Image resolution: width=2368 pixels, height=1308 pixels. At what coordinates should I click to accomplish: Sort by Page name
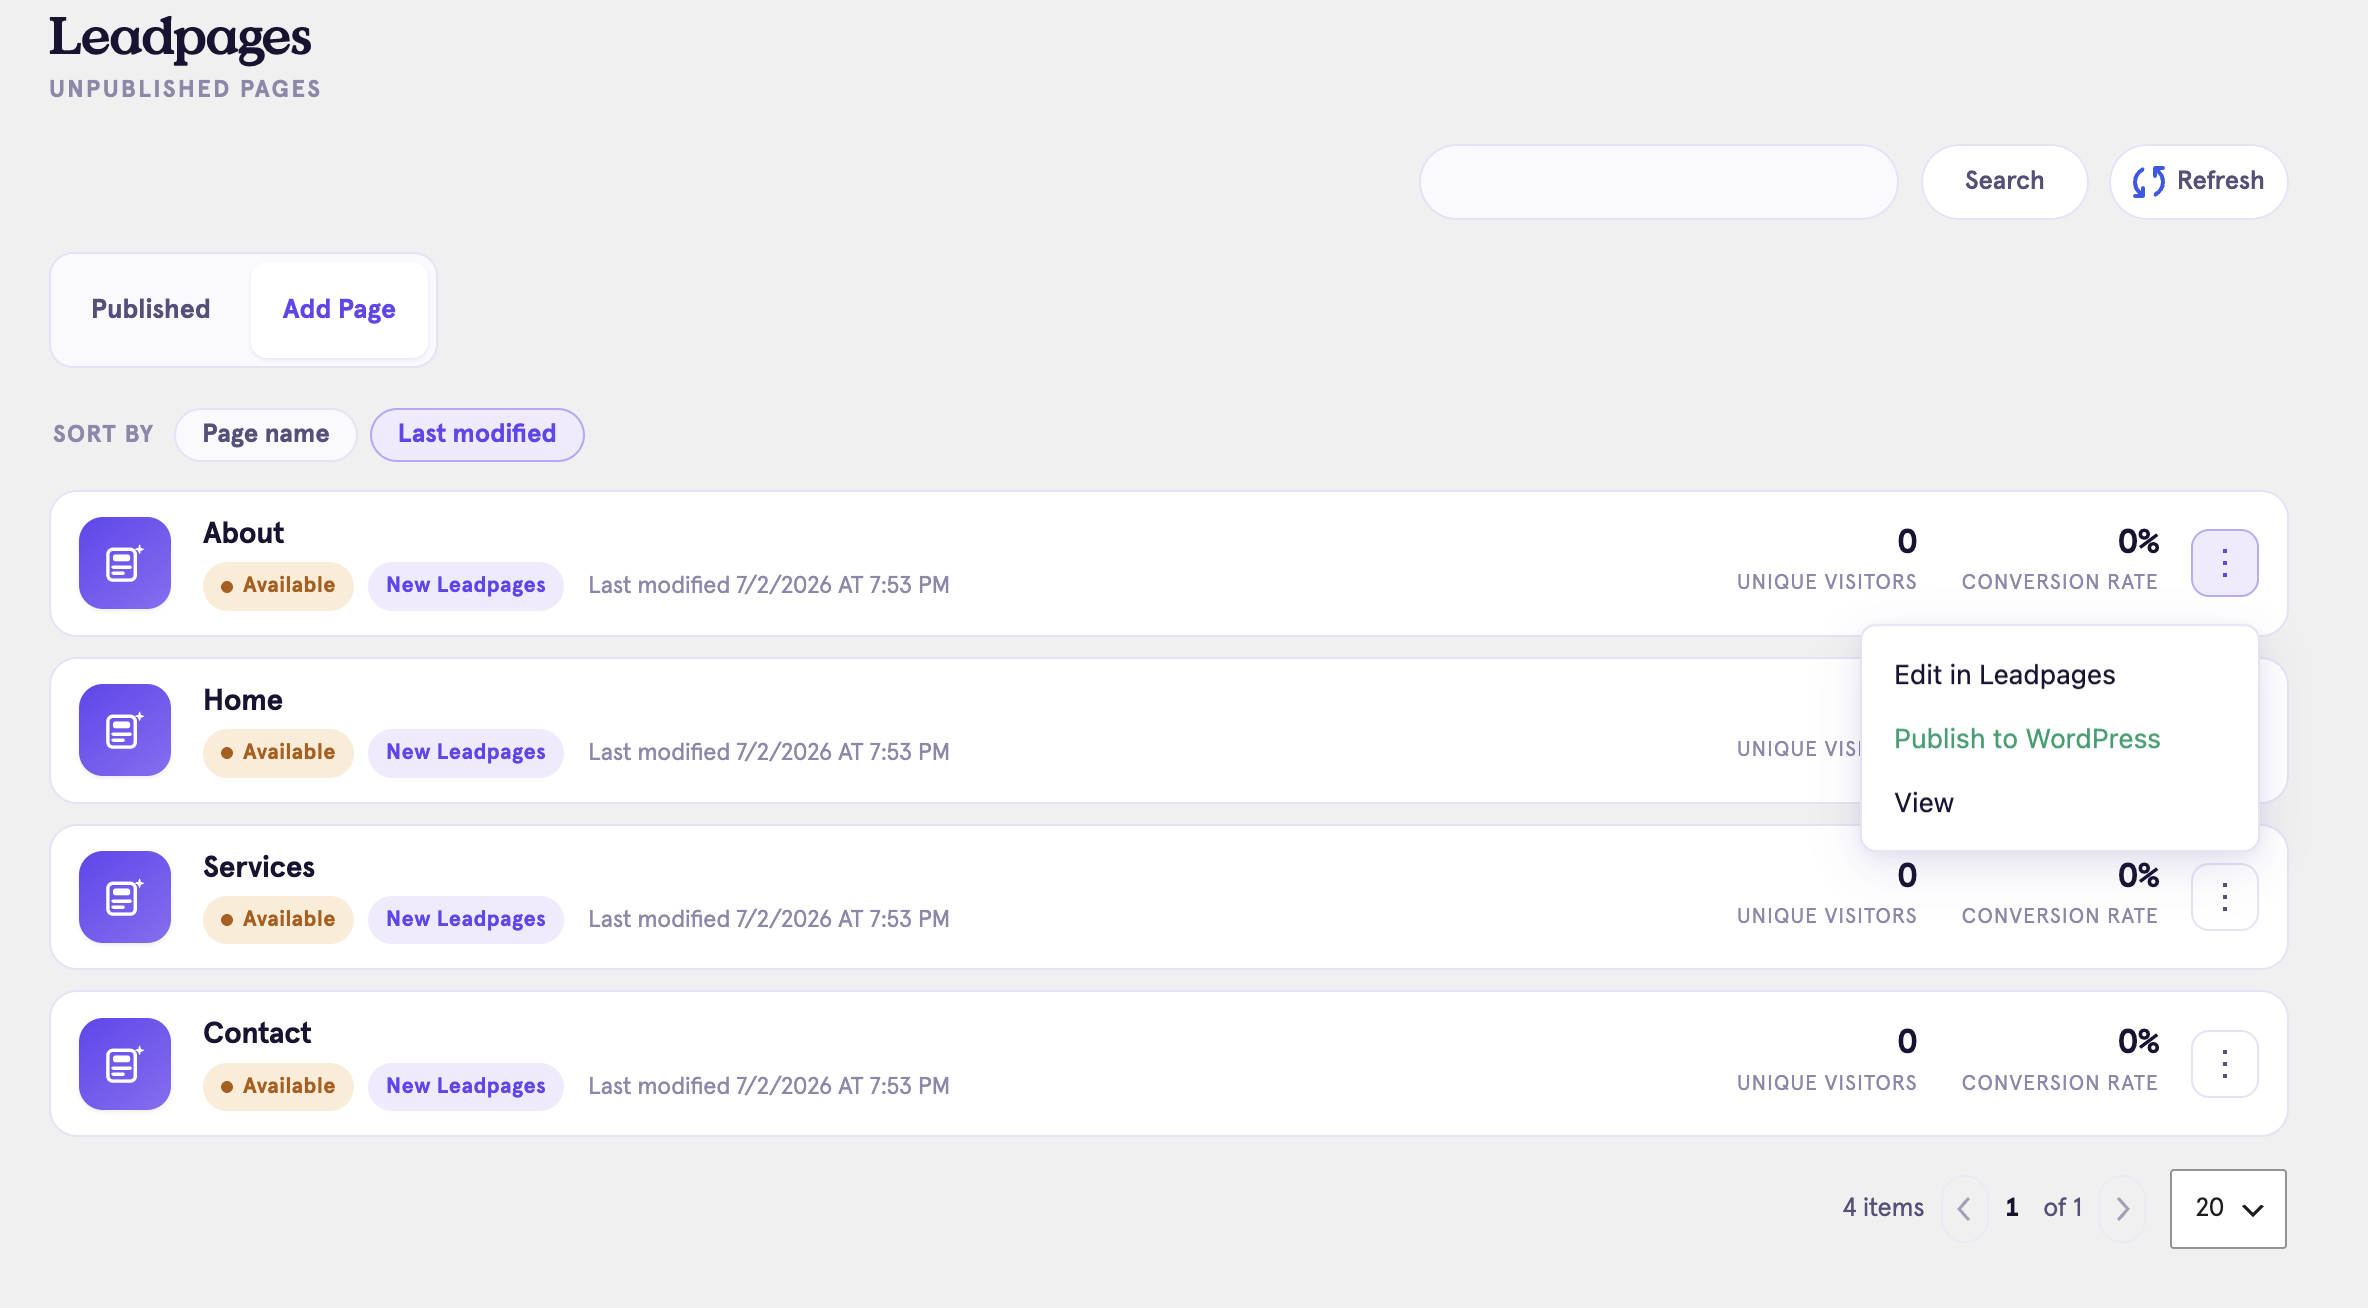pos(266,434)
